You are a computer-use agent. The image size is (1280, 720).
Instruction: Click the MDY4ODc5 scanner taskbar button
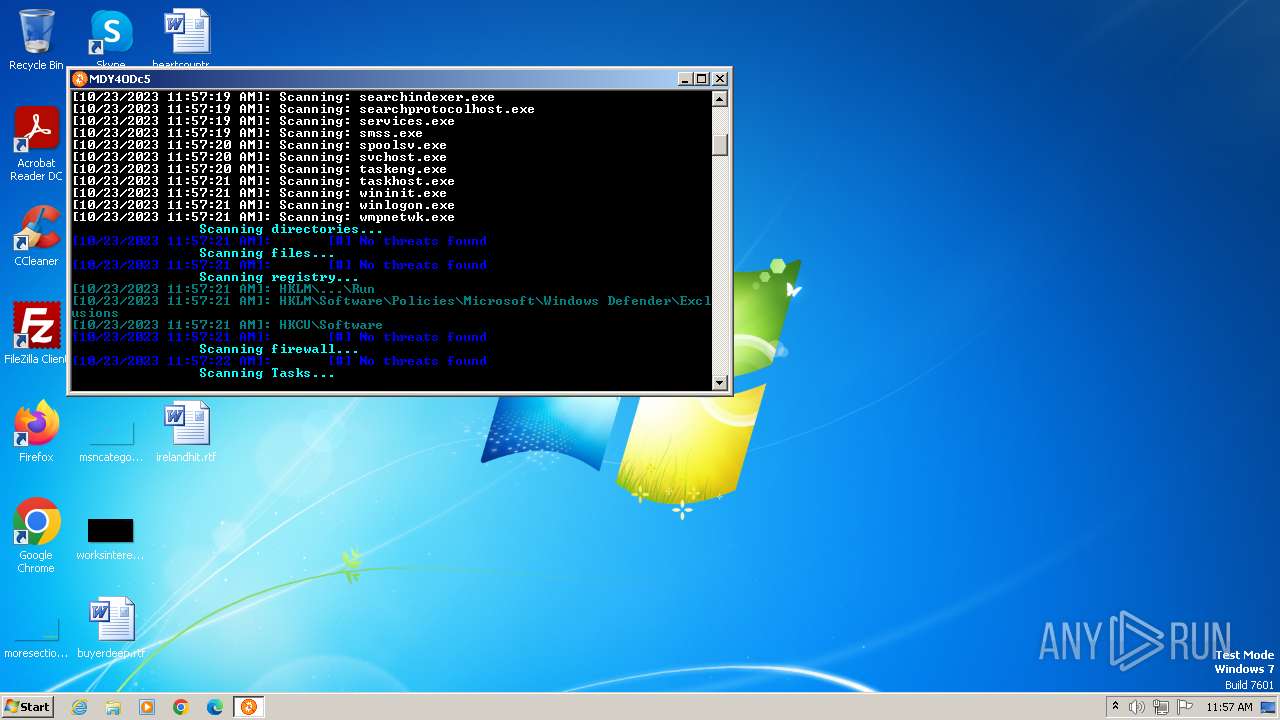pos(248,707)
